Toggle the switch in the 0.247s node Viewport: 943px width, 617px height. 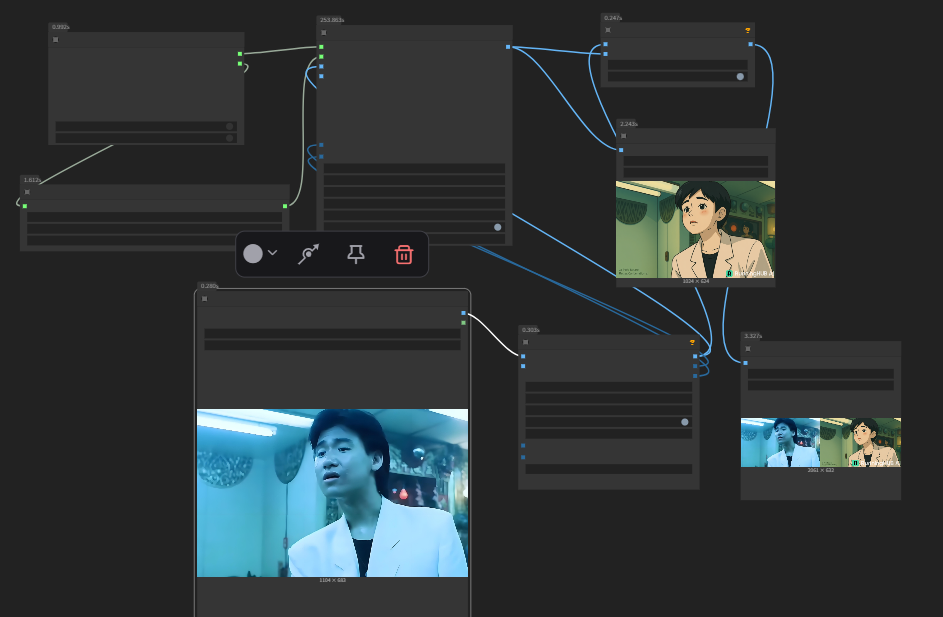tap(740, 76)
